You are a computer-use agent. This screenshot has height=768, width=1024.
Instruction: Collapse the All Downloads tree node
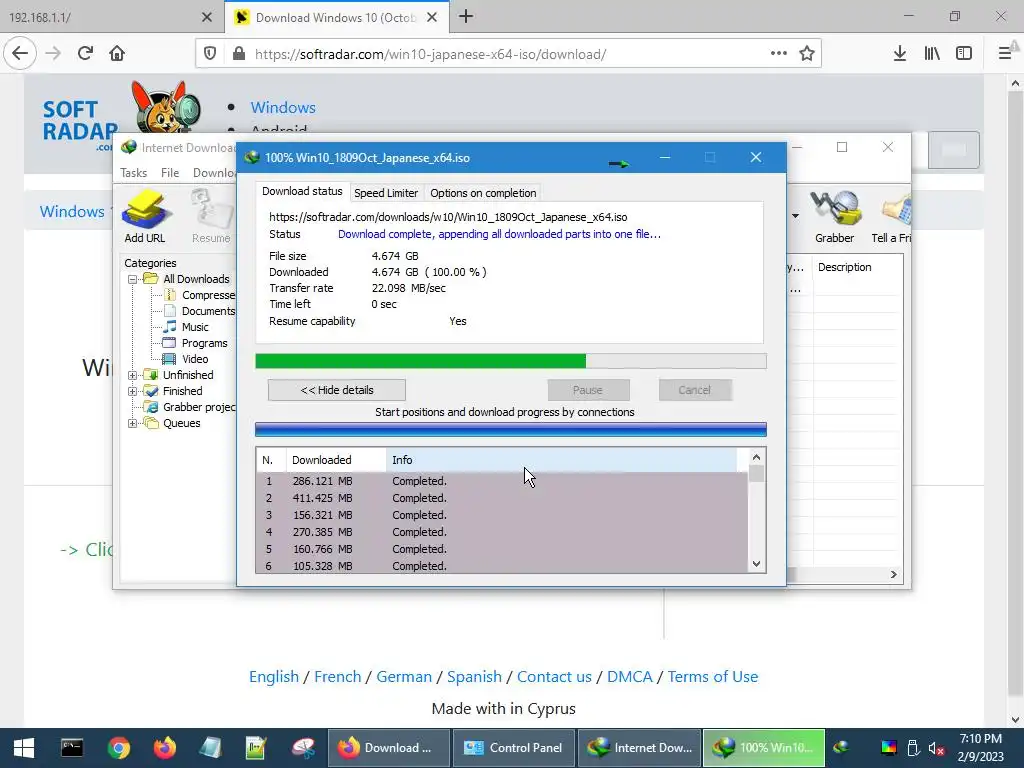pyautogui.click(x=133, y=279)
